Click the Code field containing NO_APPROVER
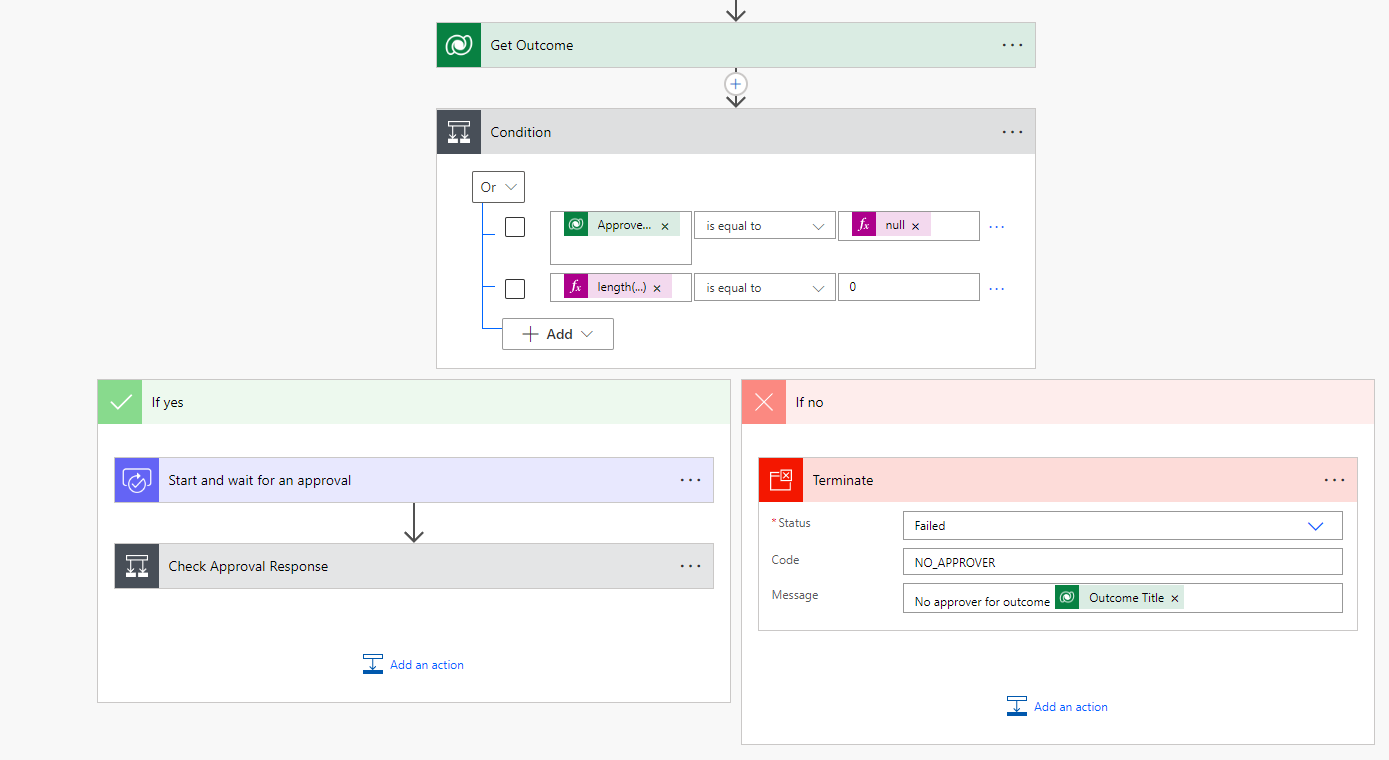This screenshot has width=1389, height=760. 1122,562
